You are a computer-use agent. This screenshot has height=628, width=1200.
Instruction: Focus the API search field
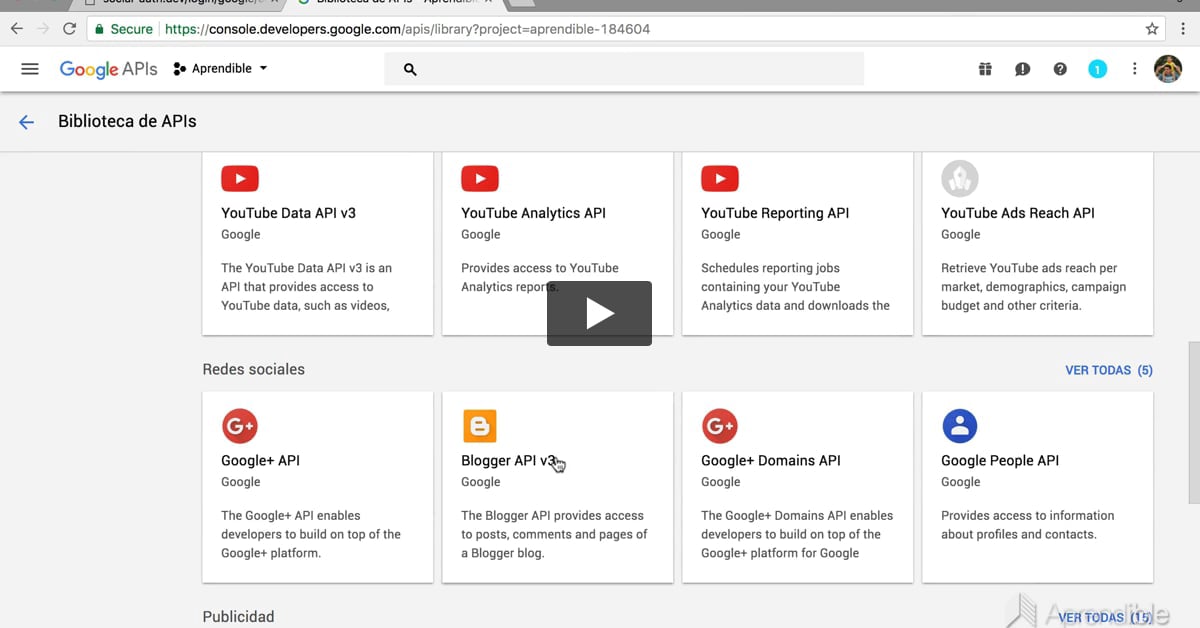click(624, 69)
